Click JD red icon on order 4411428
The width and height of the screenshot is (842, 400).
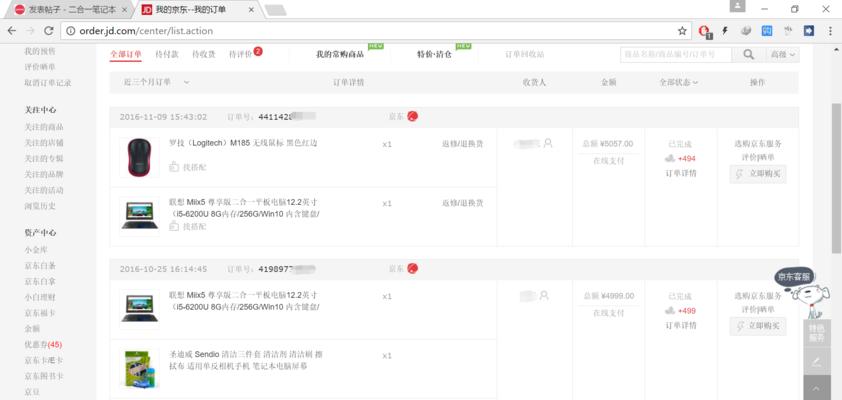(412, 116)
